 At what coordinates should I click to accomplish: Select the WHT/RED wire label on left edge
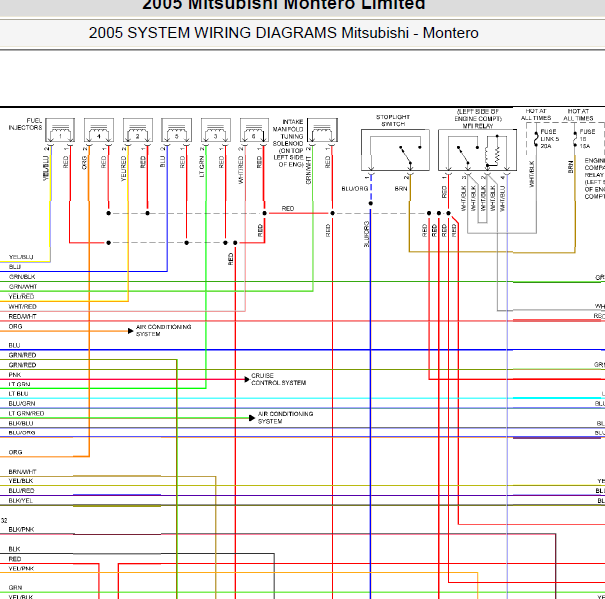click(x=22, y=306)
